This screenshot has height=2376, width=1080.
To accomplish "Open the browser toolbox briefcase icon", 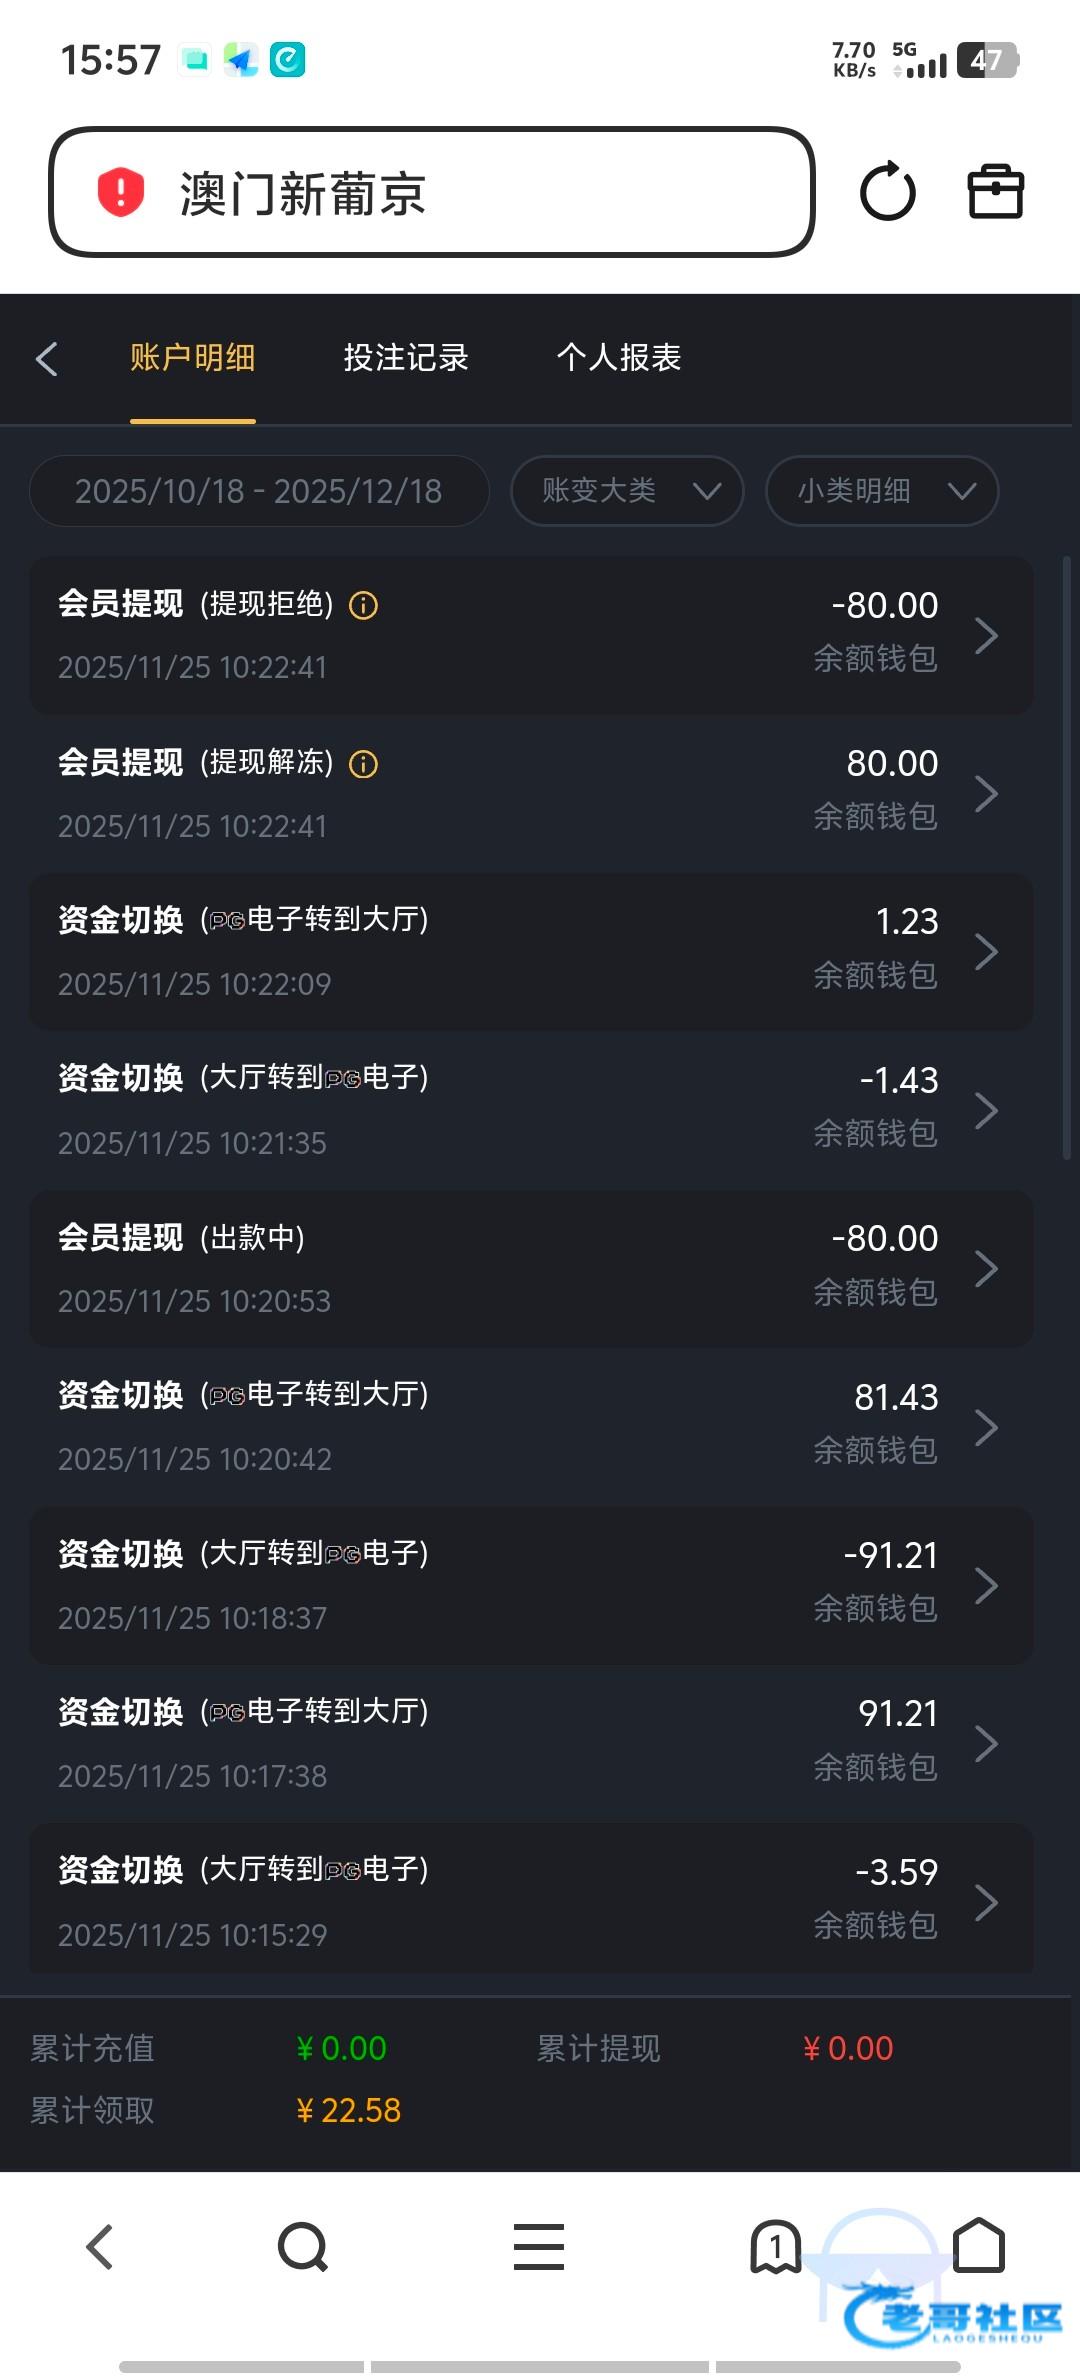I will 995,191.
